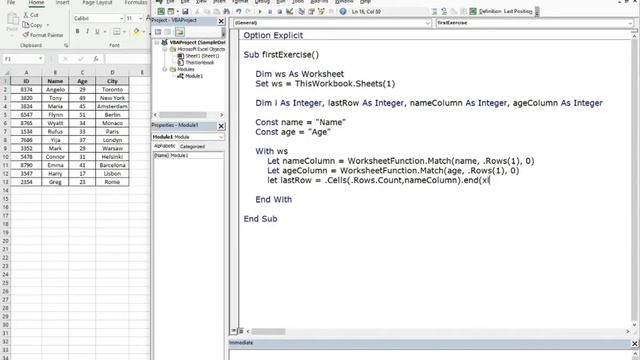Image resolution: width=640 pixels, height=360 pixels.
Task: Click Procedure View button at code window bottom
Action: [x=234, y=331]
